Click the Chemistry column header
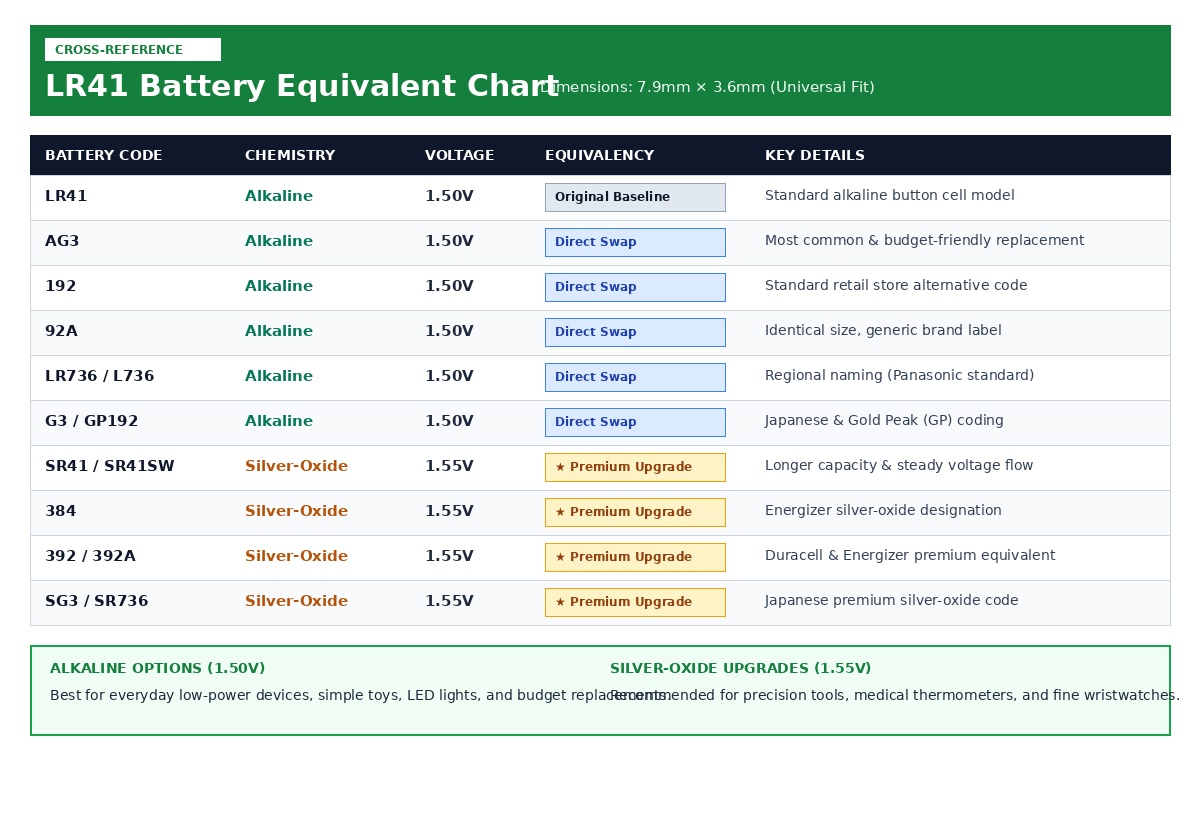This screenshot has width=1200, height=820. click(x=290, y=156)
